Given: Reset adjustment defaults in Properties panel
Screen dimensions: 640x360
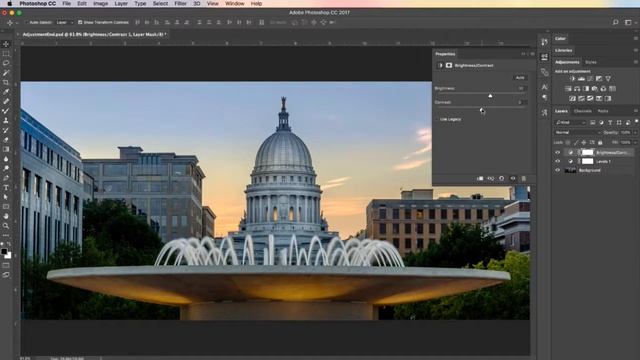Looking at the screenshot, I should pyautogui.click(x=502, y=178).
